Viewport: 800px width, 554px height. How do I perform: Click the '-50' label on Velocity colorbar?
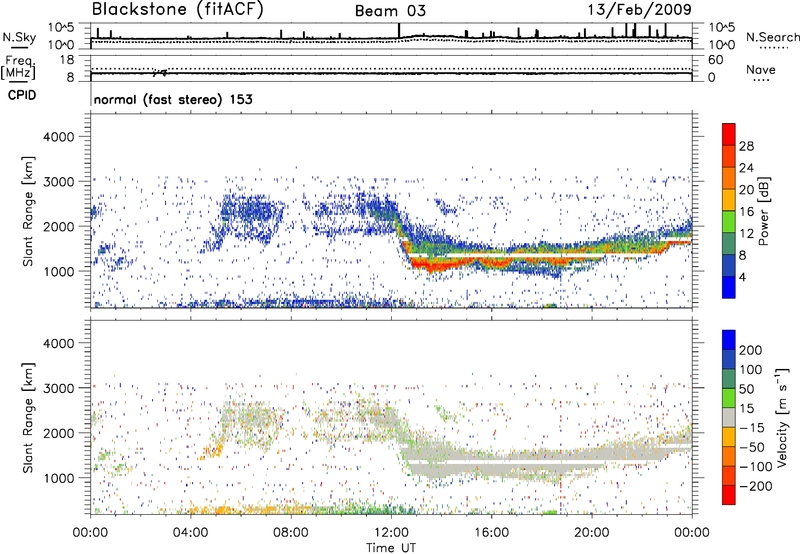coord(752,447)
